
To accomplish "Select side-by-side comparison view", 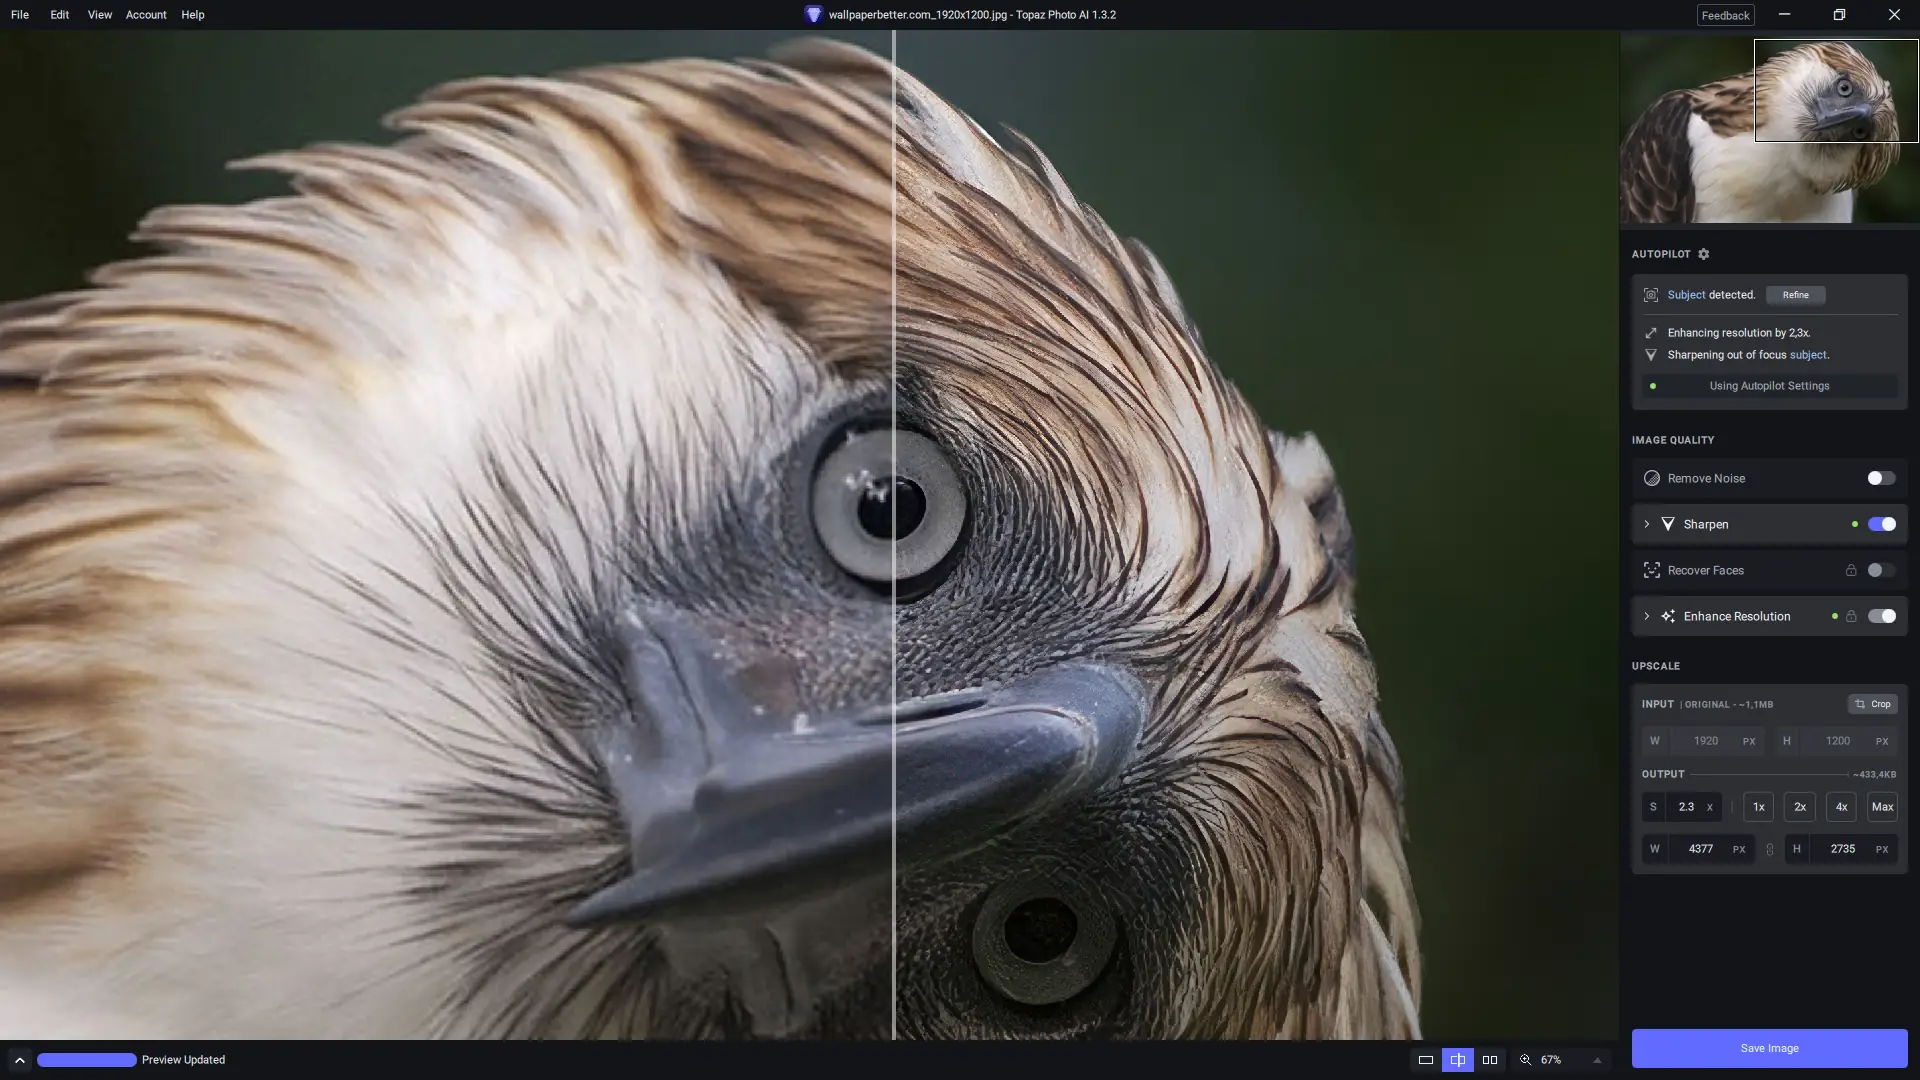I will [1490, 1060].
